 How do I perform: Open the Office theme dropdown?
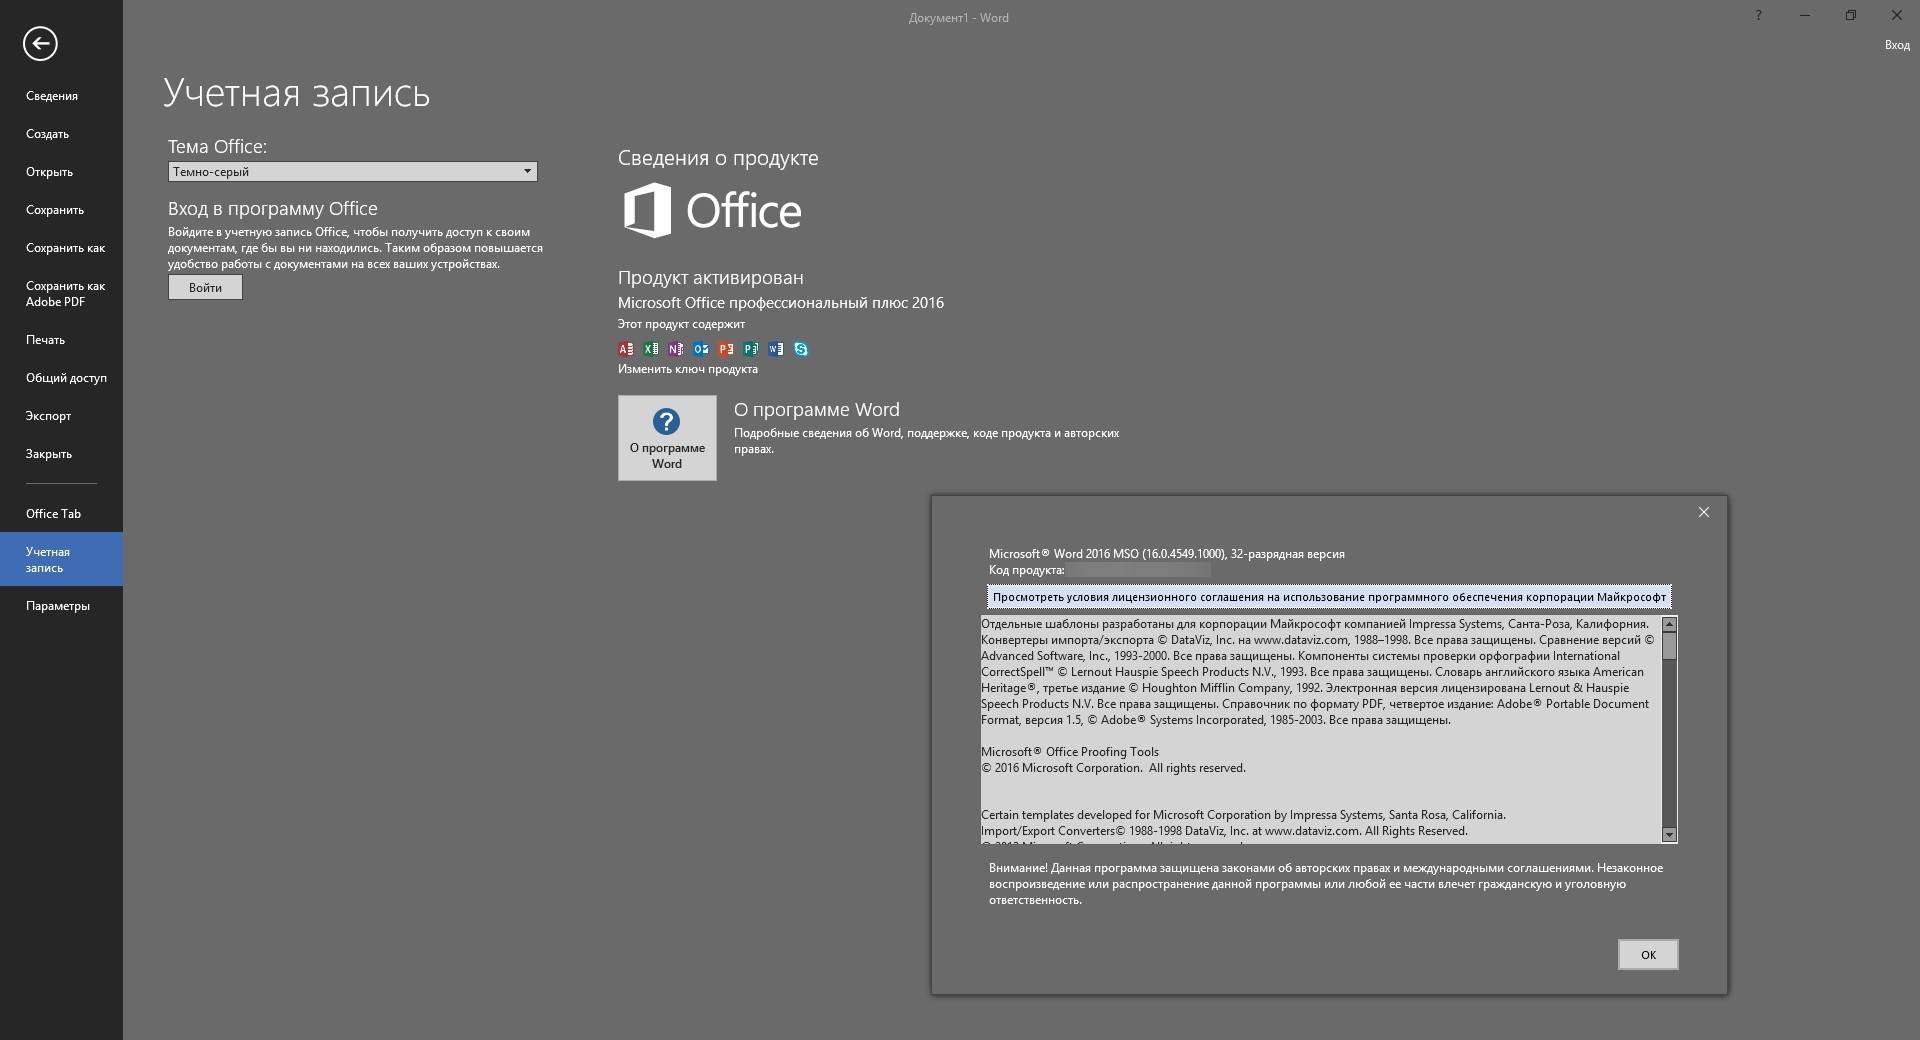pos(352,172)
